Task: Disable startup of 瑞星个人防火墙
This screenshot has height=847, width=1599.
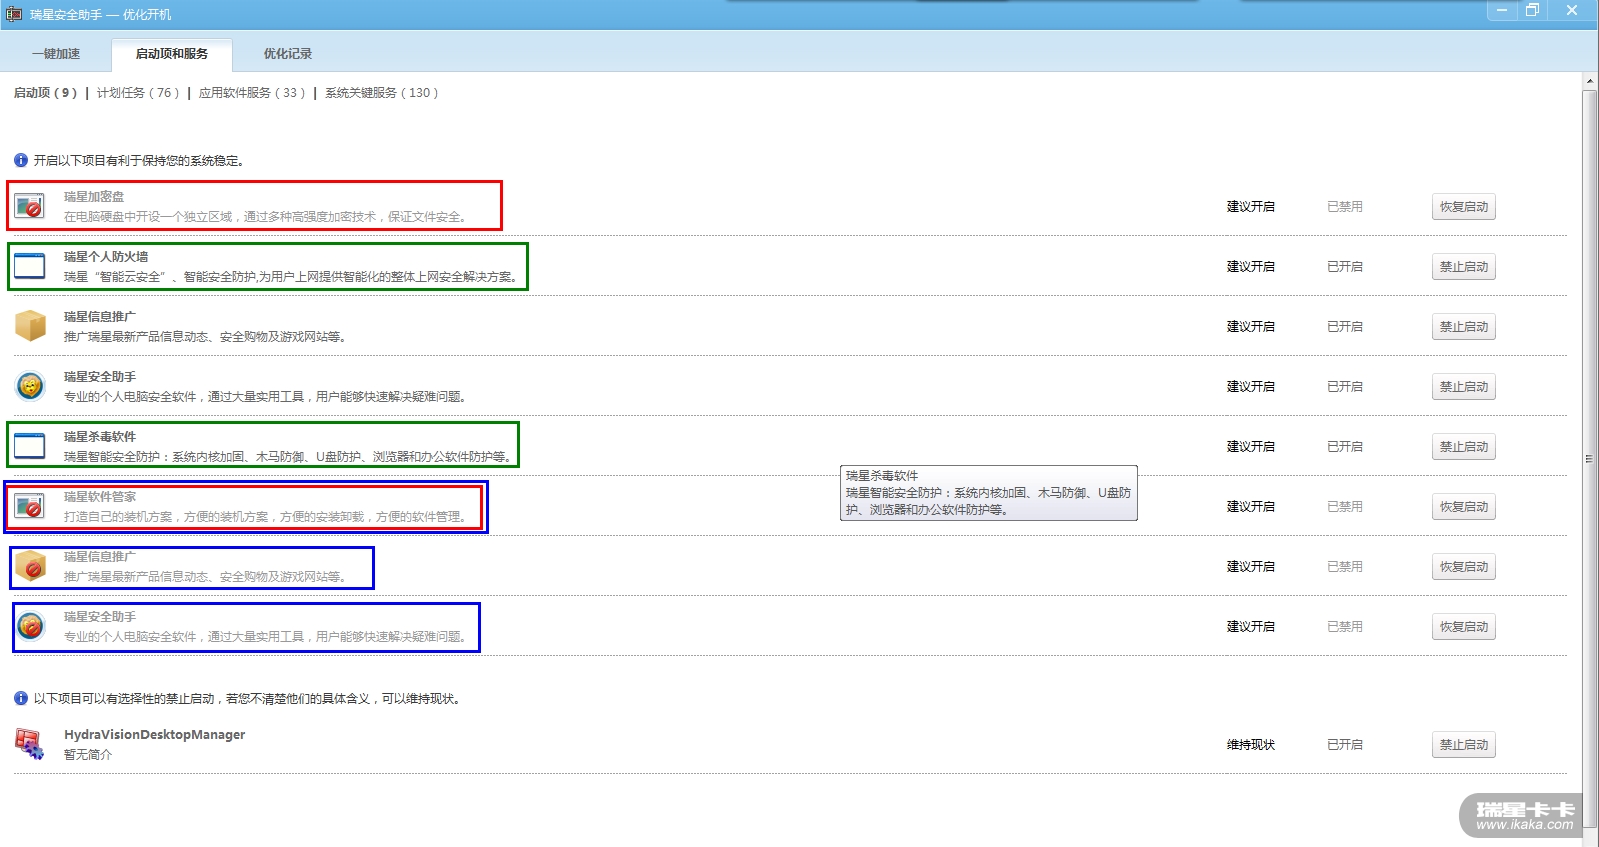Action: [1464, 267]
